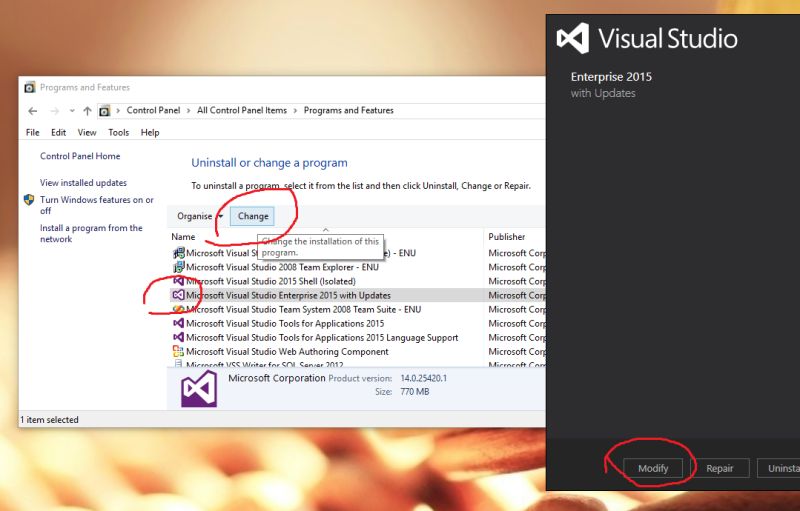Screen dimensions: 800x511
Task: Click the shield icon beside Windows features
Action: coord(29,199)
